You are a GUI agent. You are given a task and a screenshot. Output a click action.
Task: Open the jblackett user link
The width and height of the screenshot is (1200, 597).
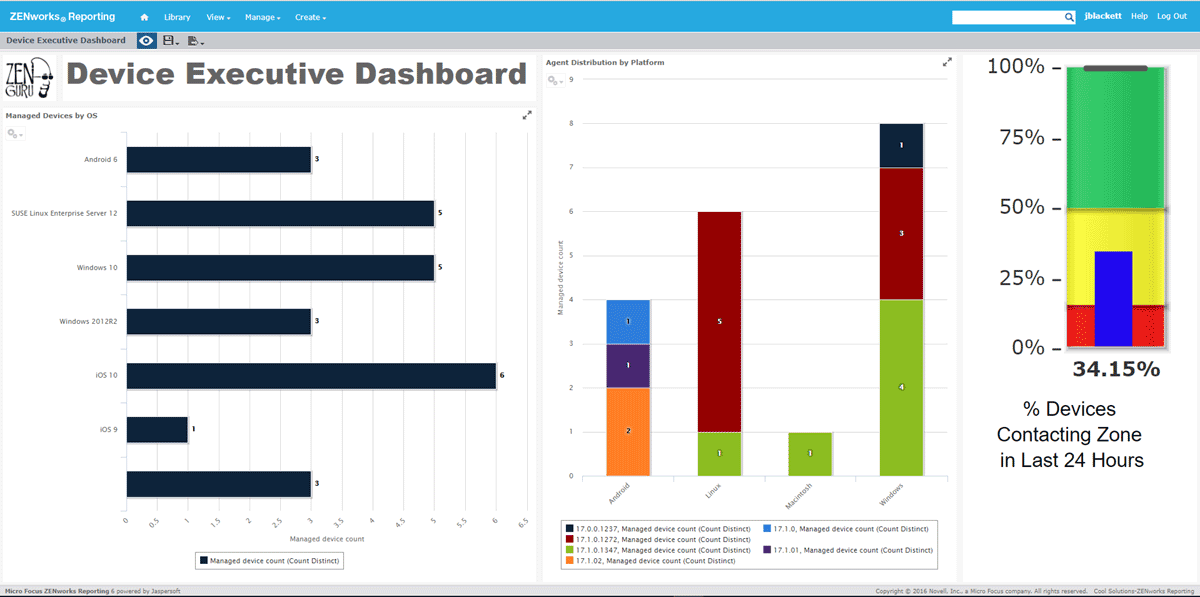click(1103, 17)
